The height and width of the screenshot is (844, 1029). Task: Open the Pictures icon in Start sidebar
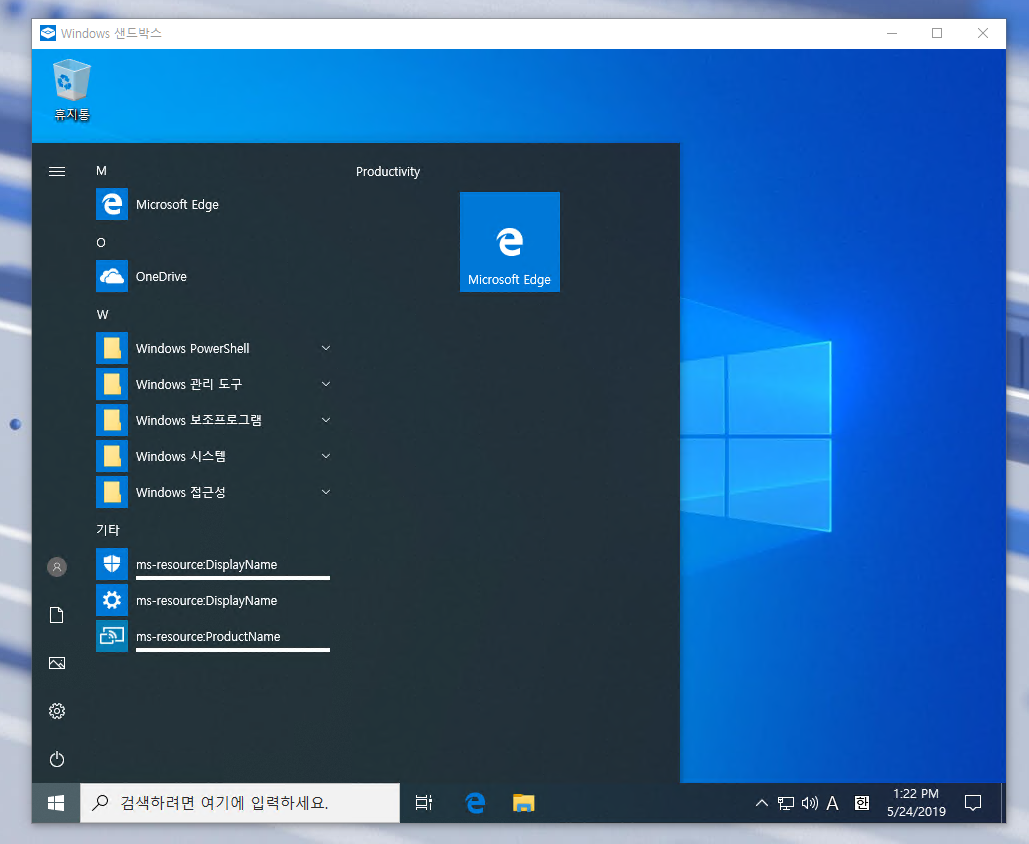[57, 663]
